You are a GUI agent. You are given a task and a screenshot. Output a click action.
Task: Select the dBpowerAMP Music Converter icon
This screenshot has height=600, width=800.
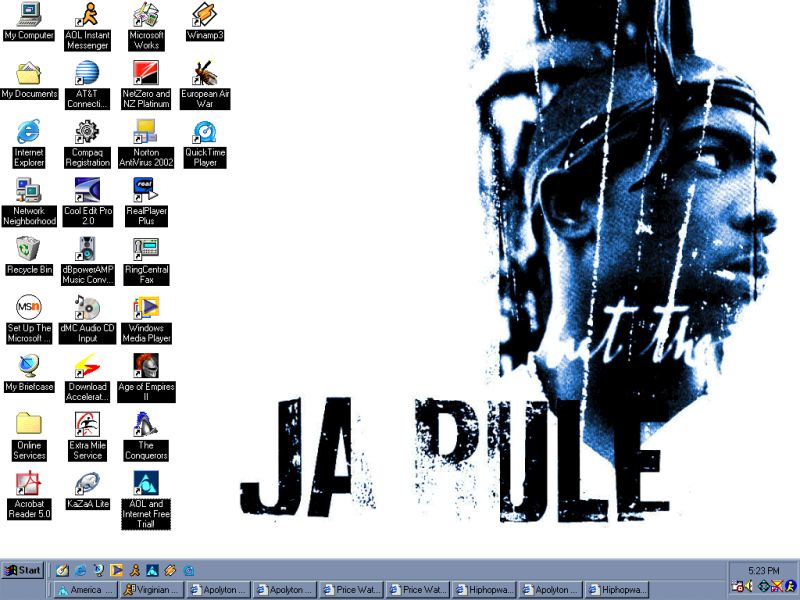[x=87, y=249]
